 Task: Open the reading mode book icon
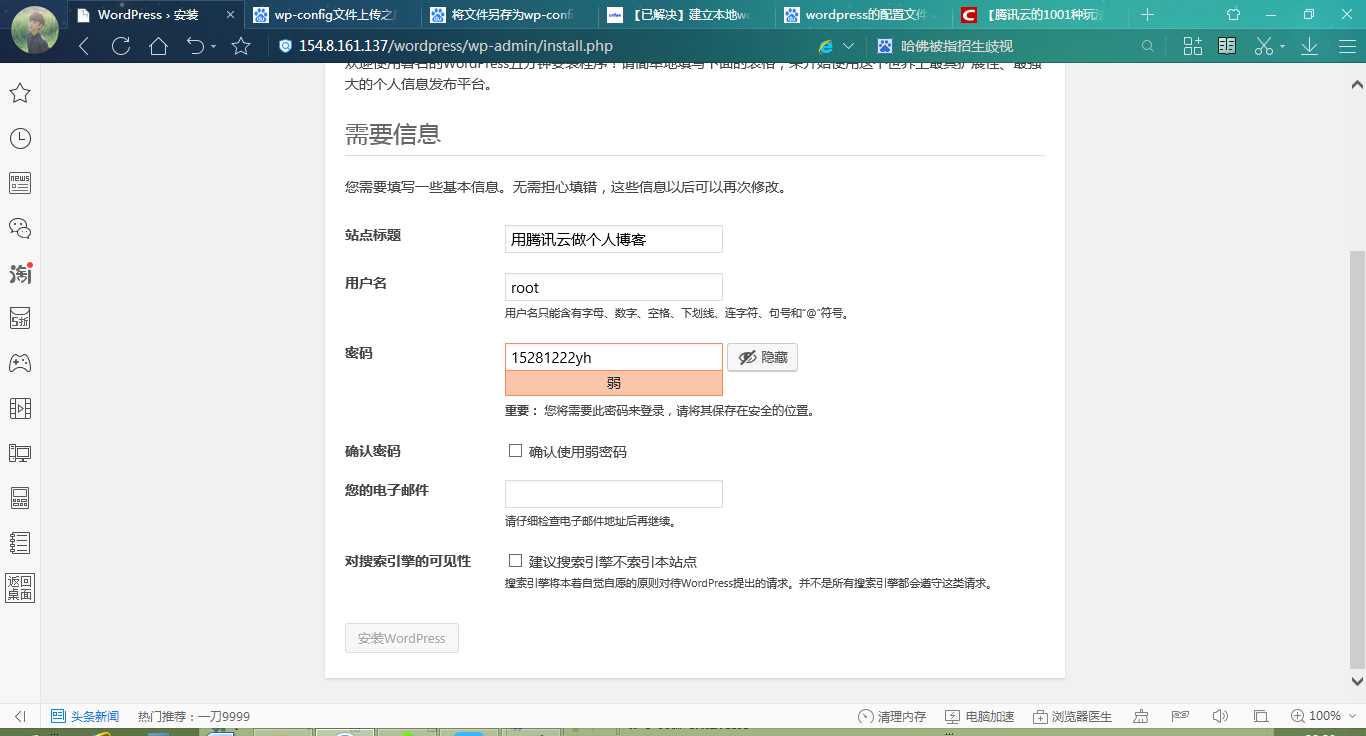point(1227,46)
